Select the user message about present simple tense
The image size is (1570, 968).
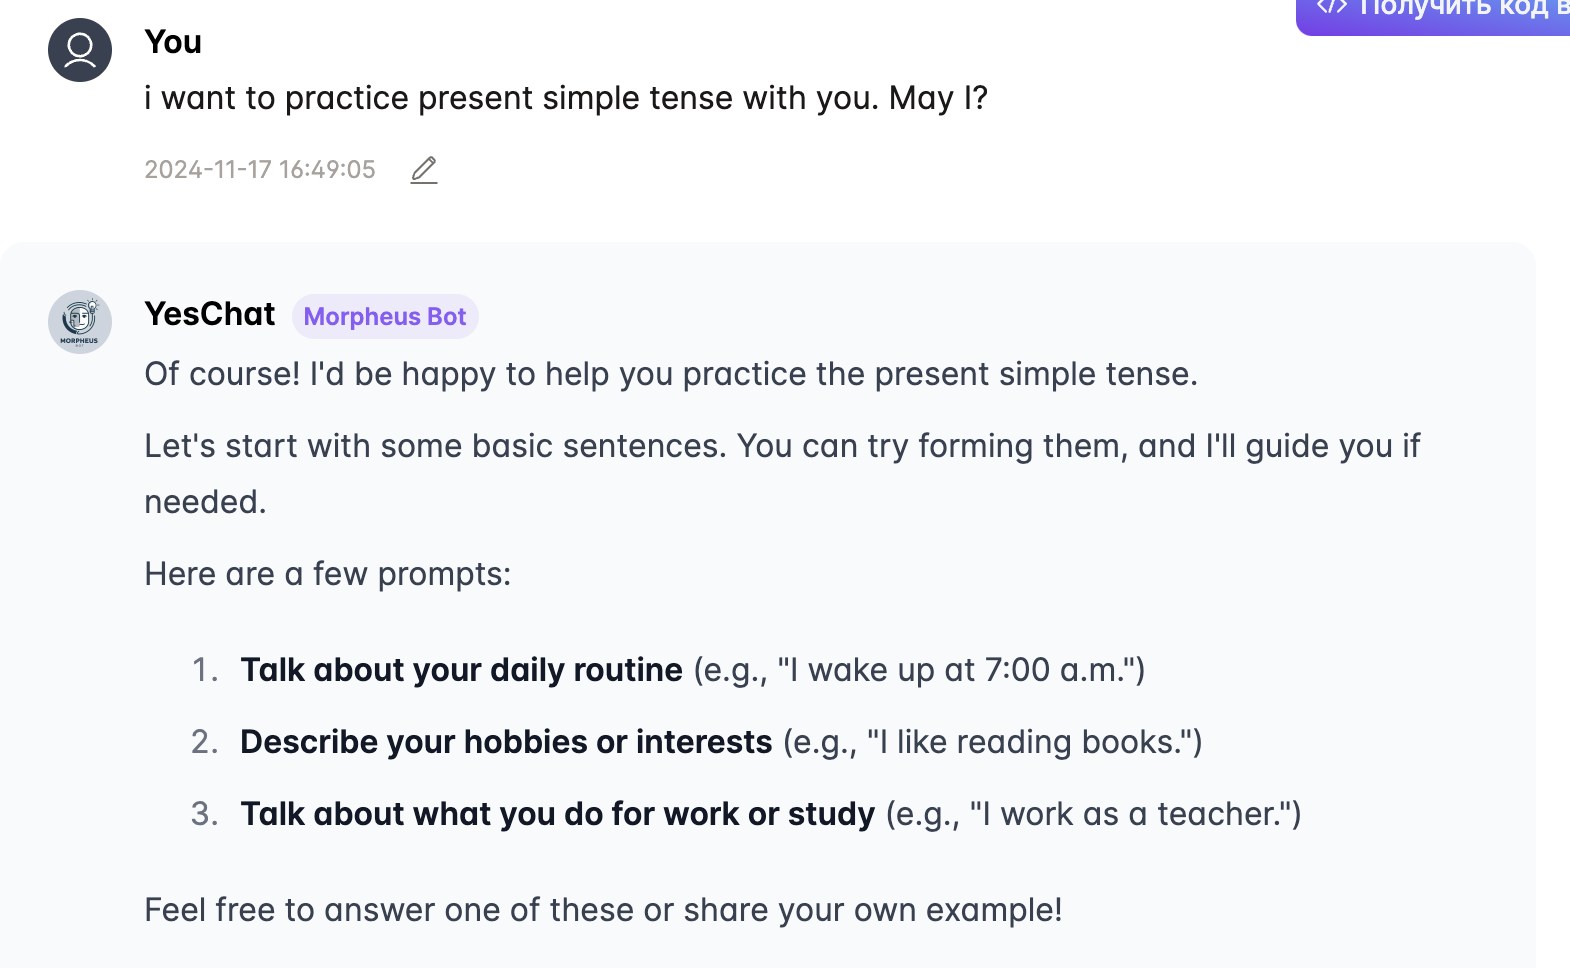pyautogui.click(x=566, y=98)
